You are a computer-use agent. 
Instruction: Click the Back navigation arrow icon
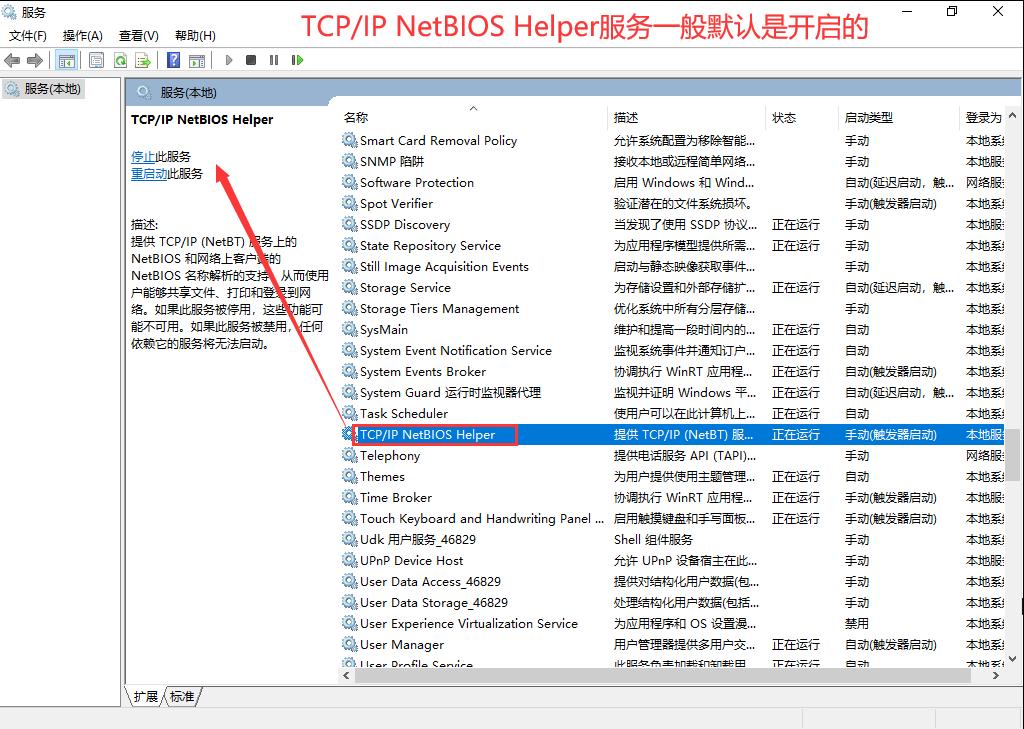12,59
